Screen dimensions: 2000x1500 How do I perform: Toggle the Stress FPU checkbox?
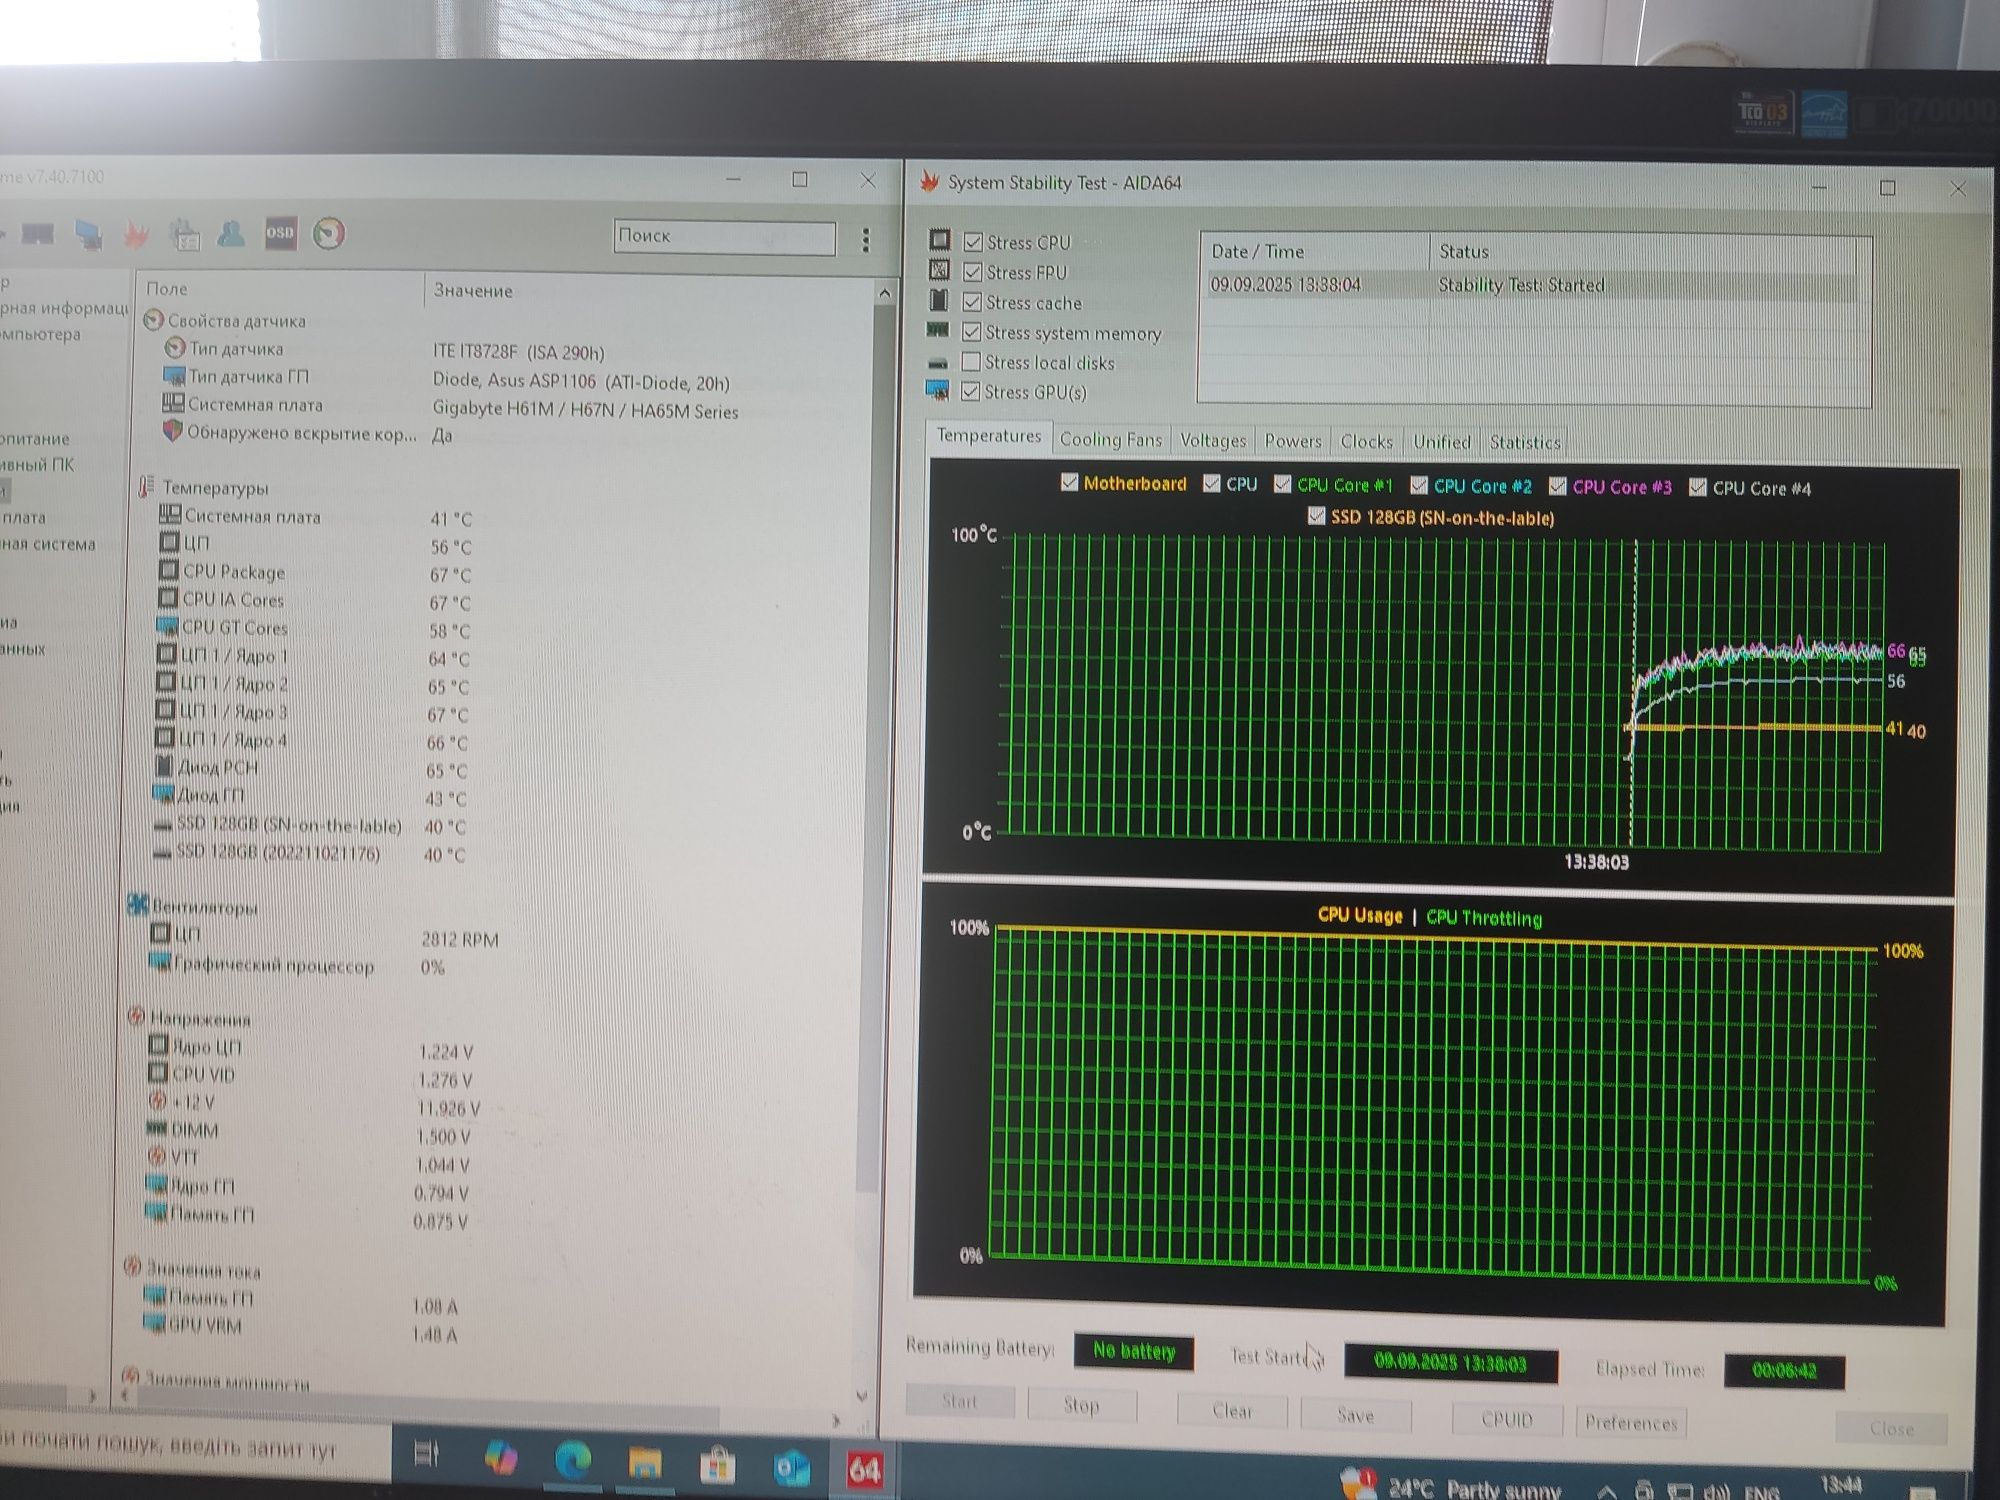972,272
